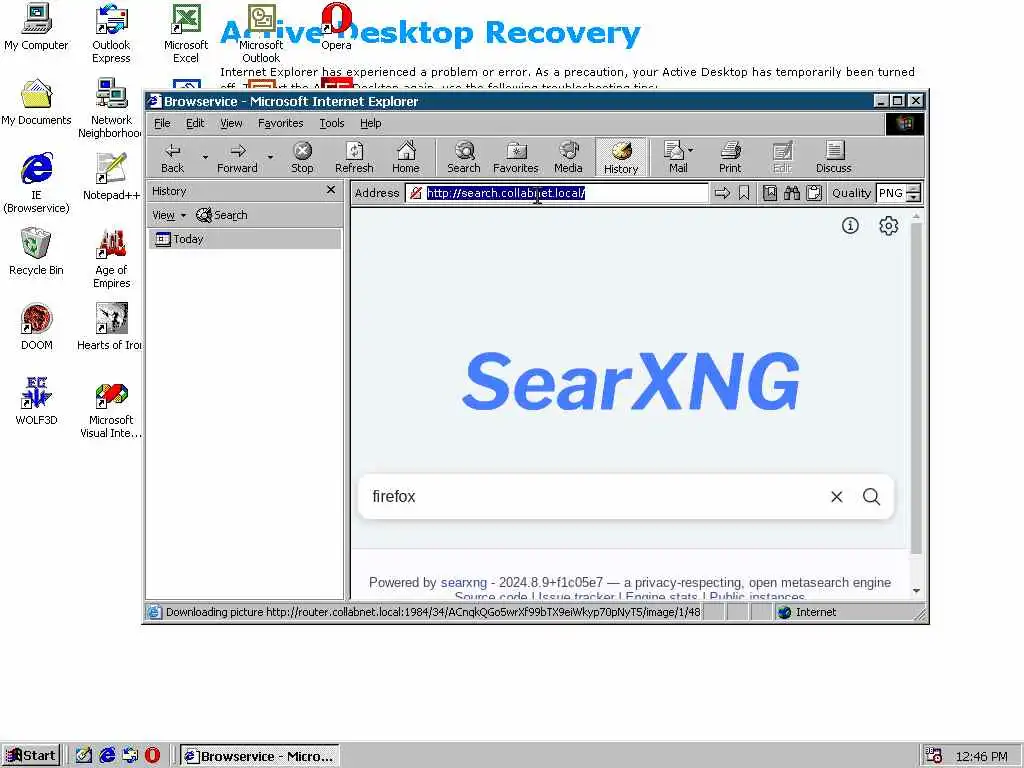Screen dimensions: 1024x768
Task: Open the Quality PNG combo box
Action: click(x=891, y=193)
